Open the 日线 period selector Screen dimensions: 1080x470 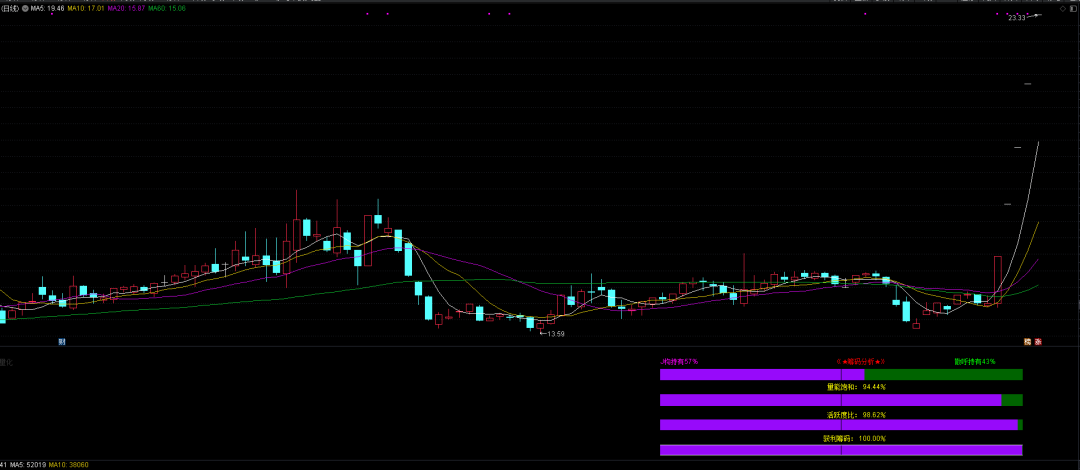pyautogui.click(x=10, y=8)
